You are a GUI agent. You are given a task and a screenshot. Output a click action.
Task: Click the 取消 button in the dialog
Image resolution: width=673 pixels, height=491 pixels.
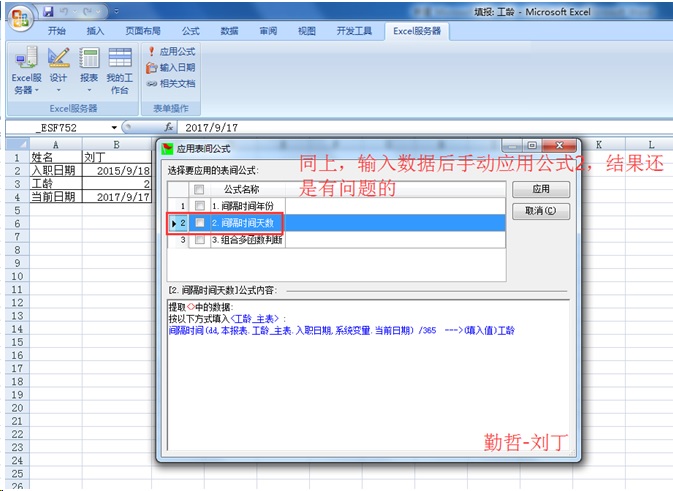tap(540, 211)
